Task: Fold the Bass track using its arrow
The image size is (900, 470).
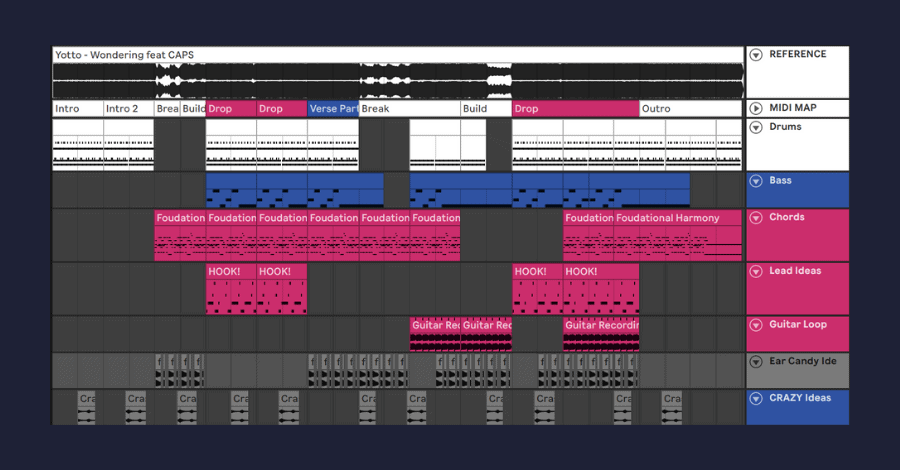Action: tap(756, 181)
